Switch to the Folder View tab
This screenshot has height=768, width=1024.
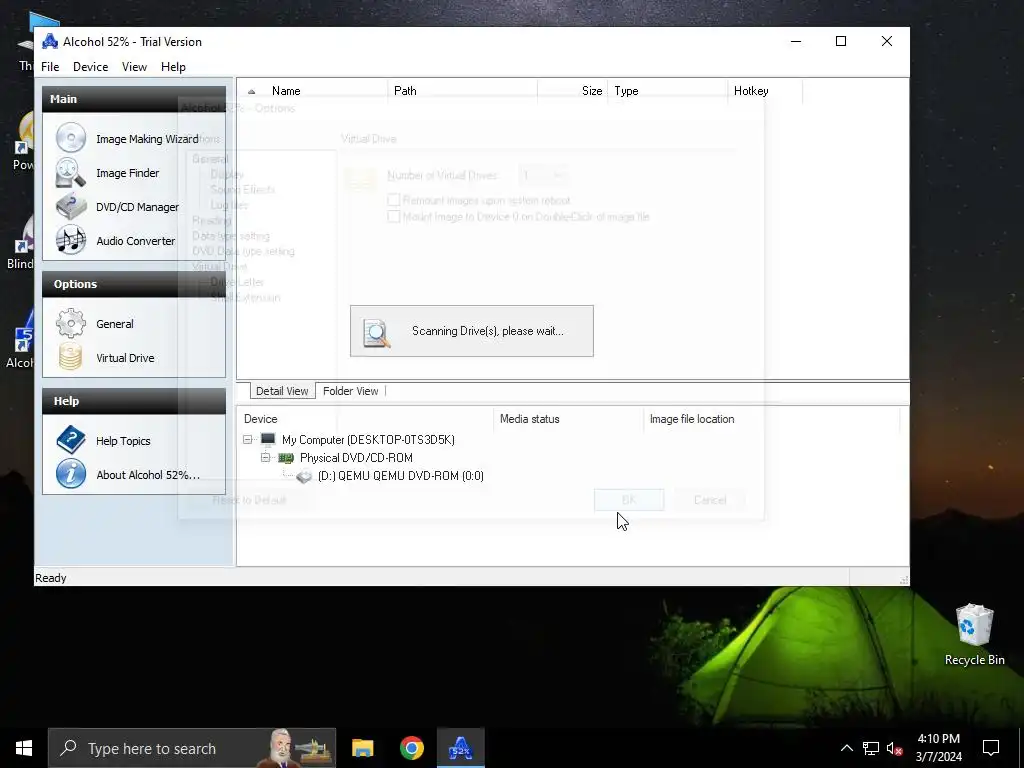[351, 391]
